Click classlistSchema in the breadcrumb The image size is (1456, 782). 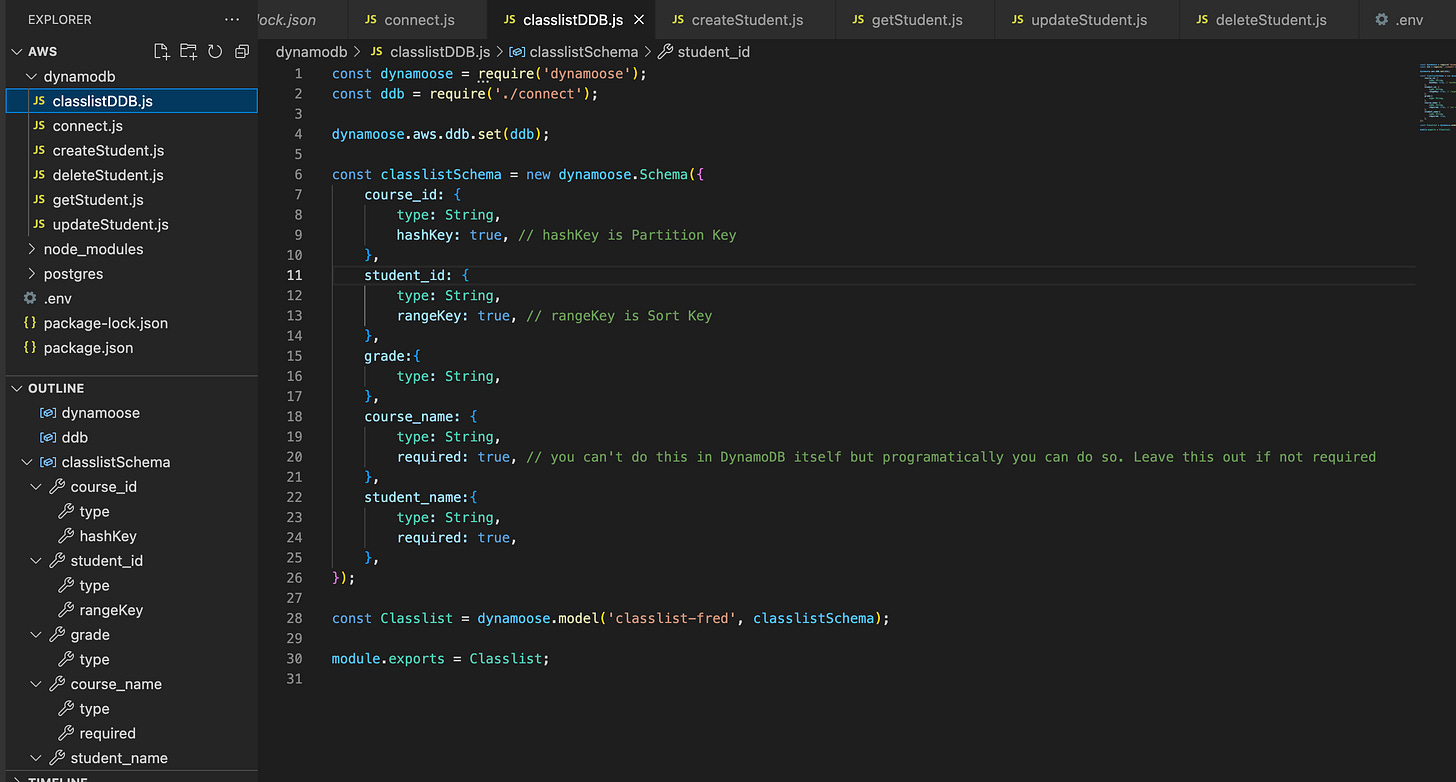pos(582,52)
